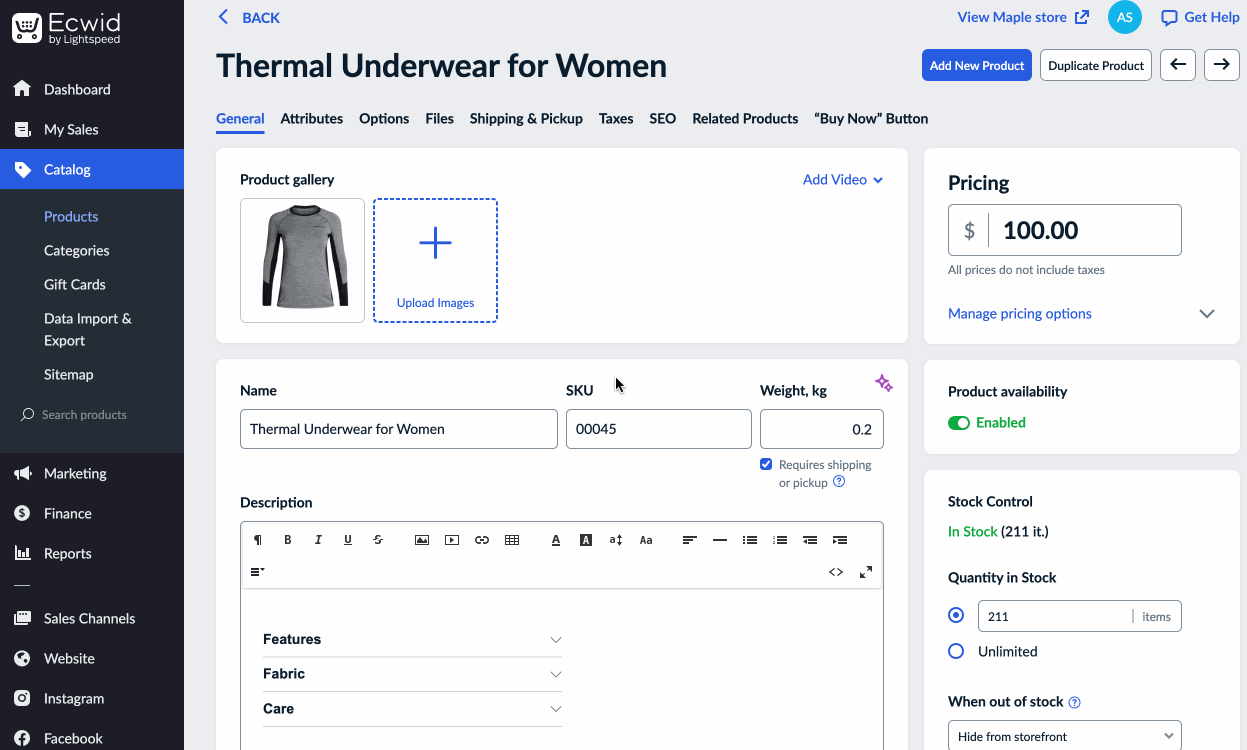This screenshot has height=750, width=1247.
Task: Create a numbered list
Action: coord(780,540)
